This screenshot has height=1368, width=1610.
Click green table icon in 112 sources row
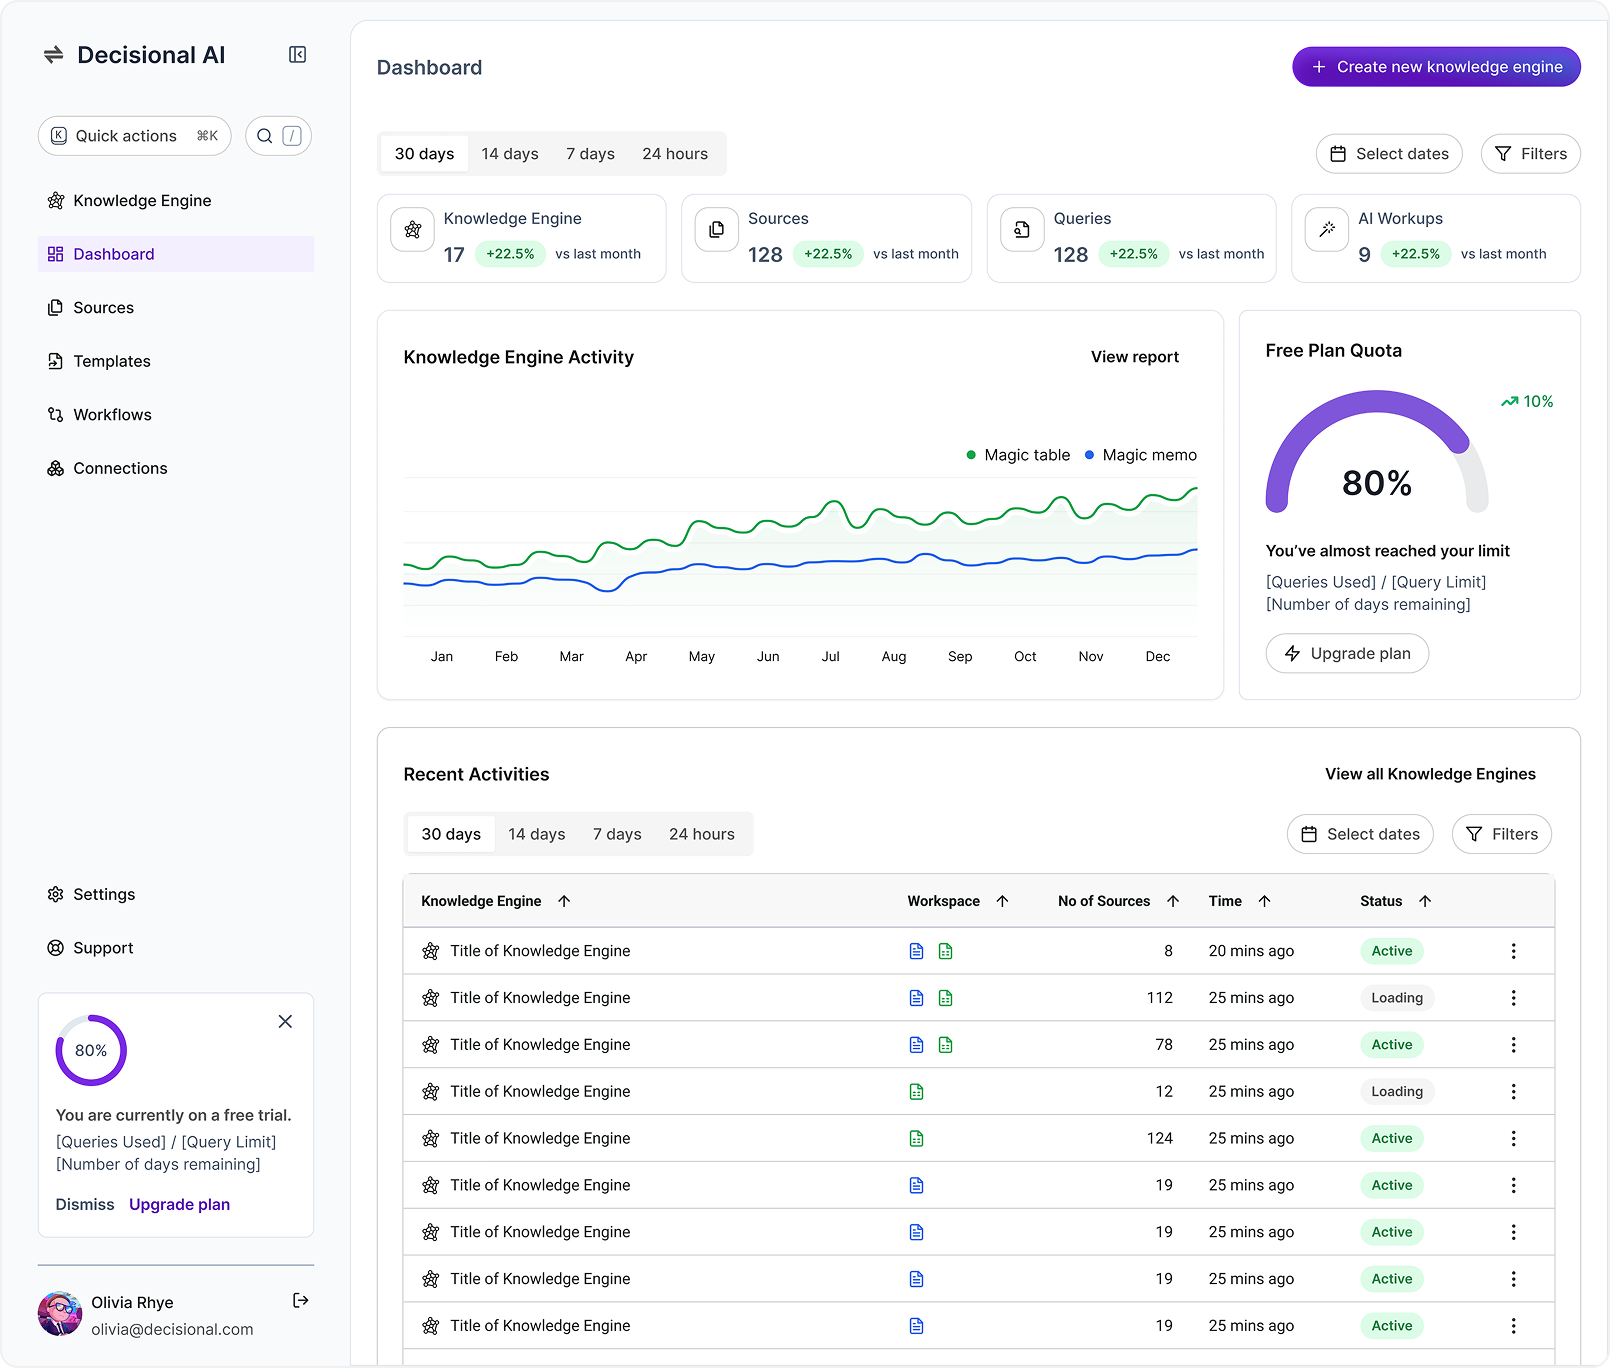click(946, 998)
